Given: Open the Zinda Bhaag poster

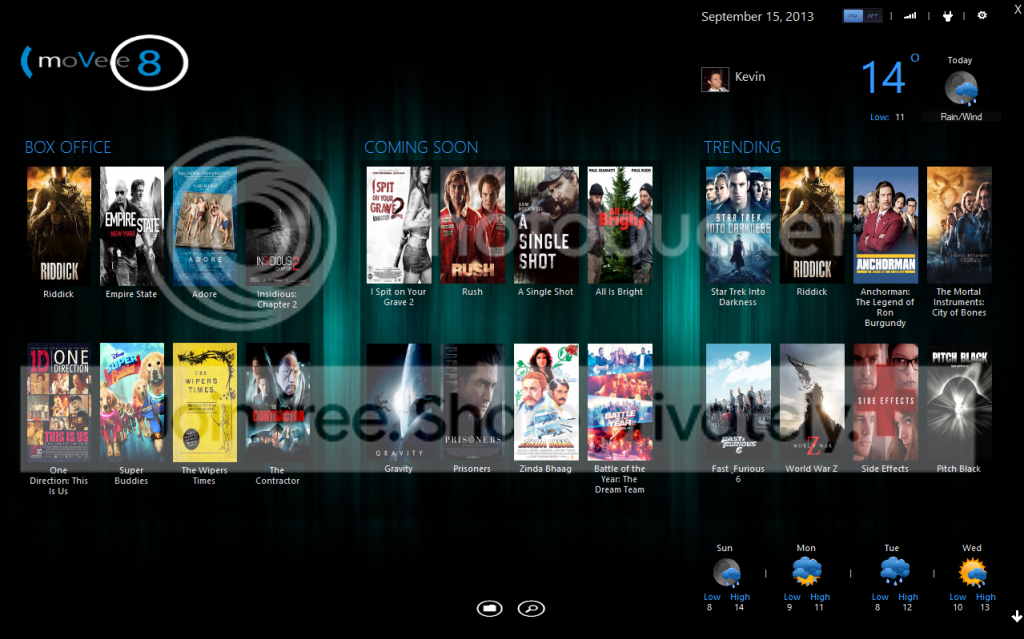Looking at the screenshot, I should 547,402.
